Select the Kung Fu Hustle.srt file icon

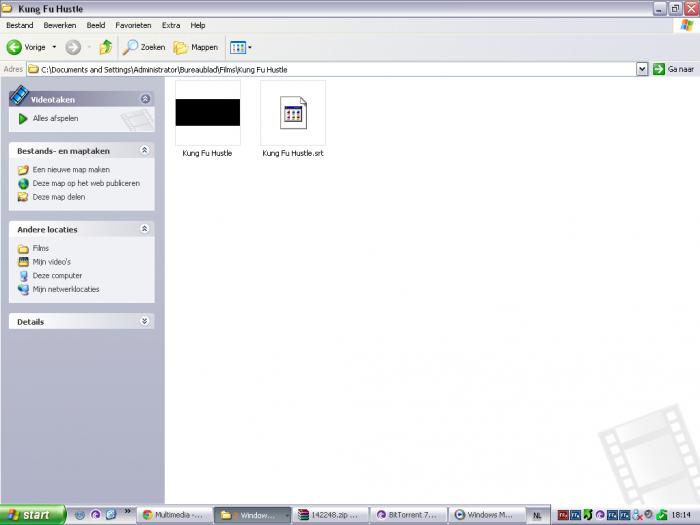pos(293,112)
